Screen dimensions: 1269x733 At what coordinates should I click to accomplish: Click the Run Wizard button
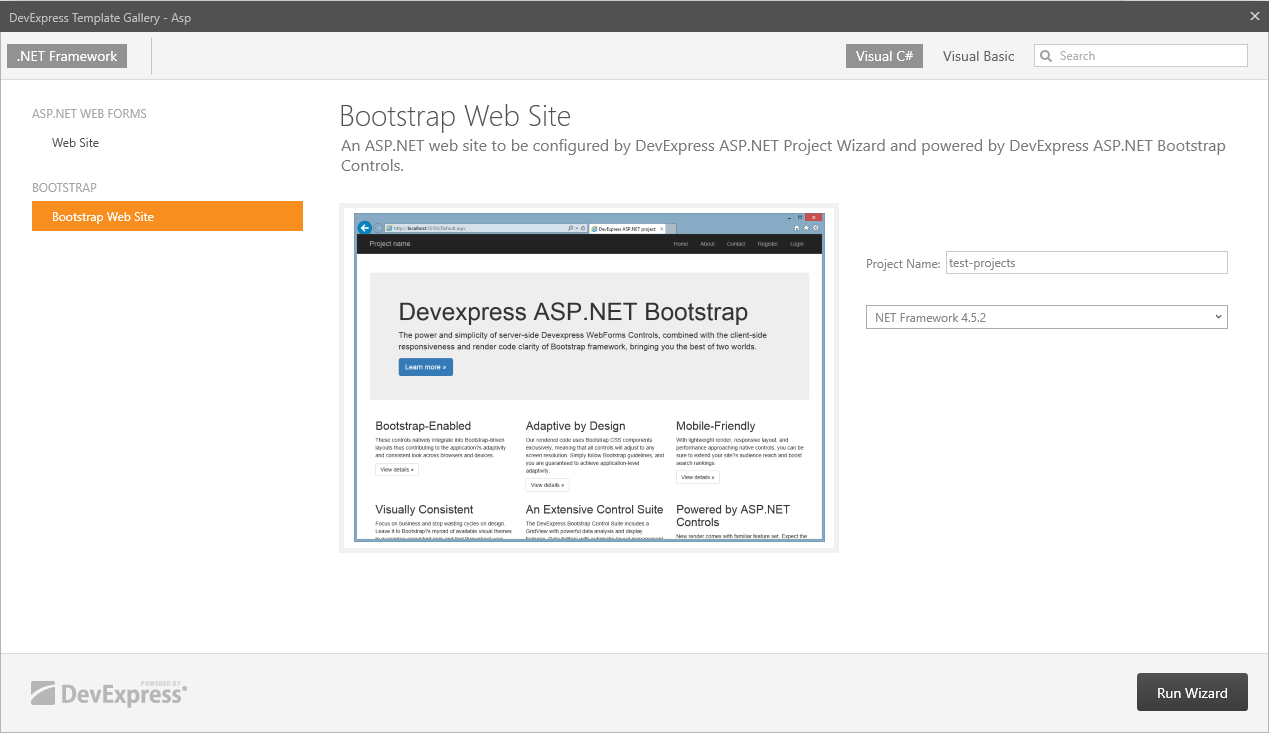[x=1192, y=692]
